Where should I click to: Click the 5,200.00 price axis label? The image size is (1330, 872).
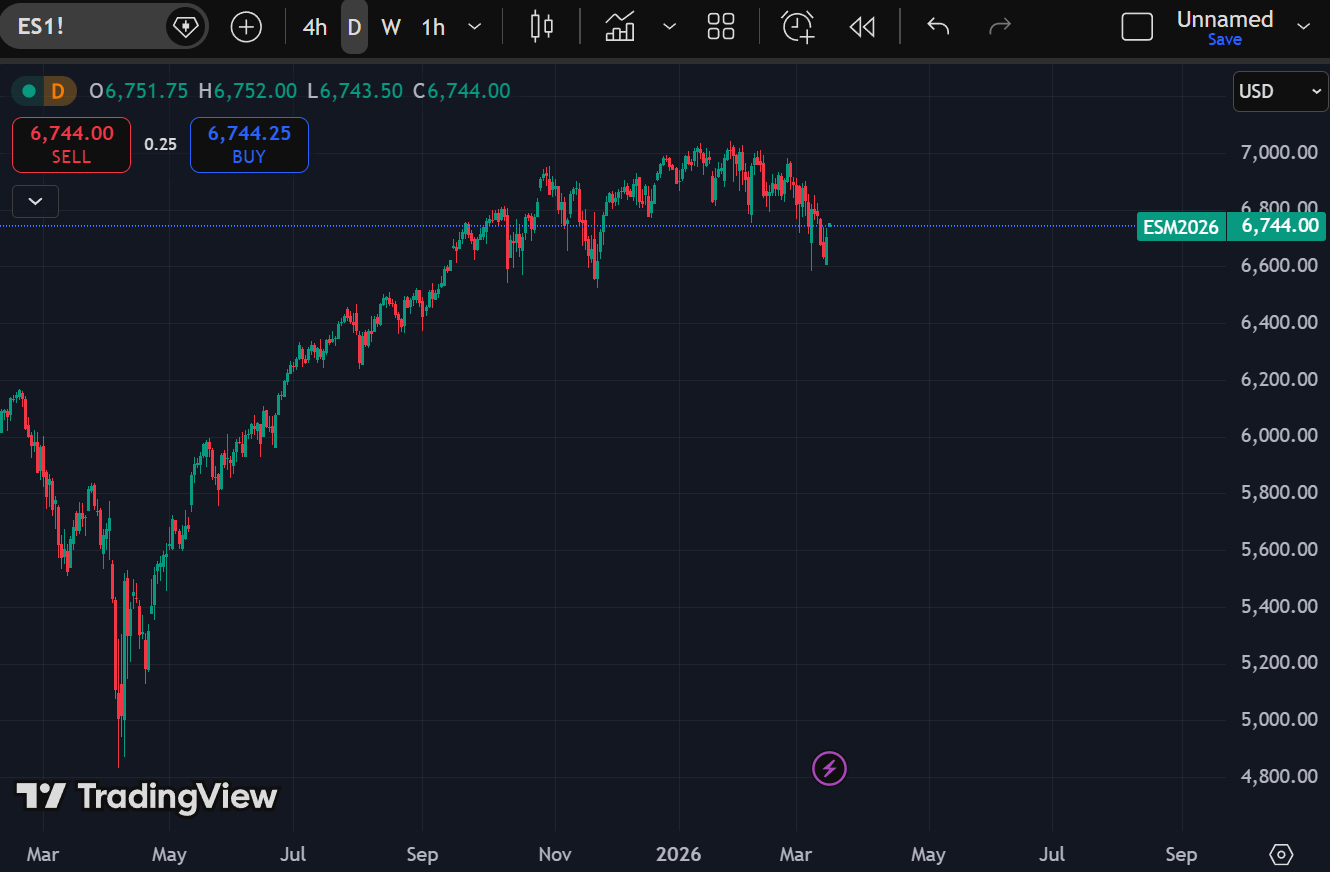point(1280,662)
